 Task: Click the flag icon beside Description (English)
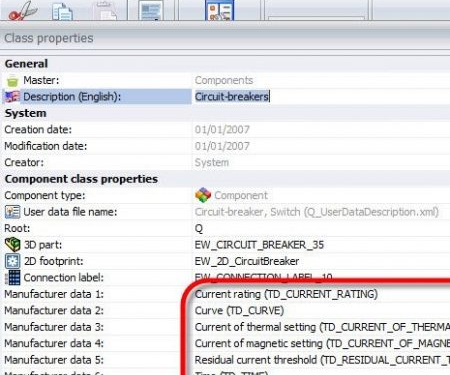12,97
